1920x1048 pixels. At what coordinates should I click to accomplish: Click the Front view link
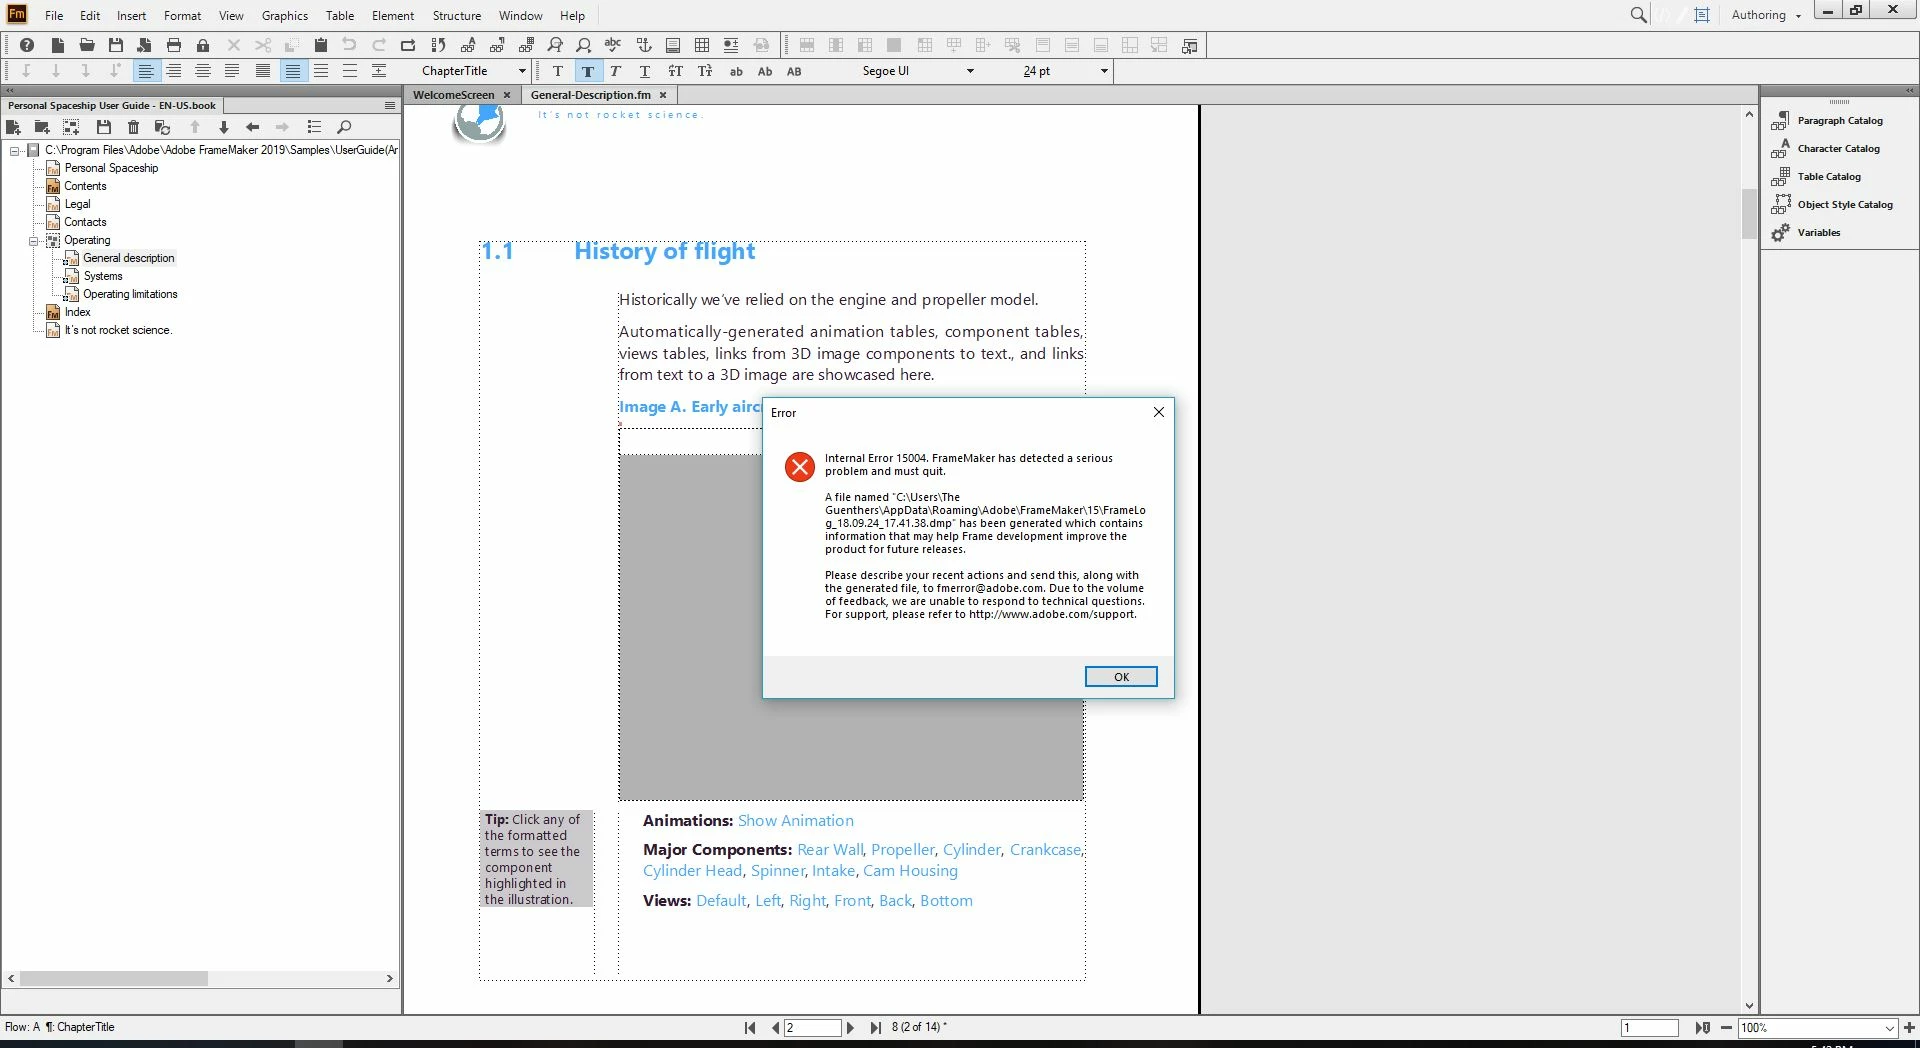[x=852, y=901]
